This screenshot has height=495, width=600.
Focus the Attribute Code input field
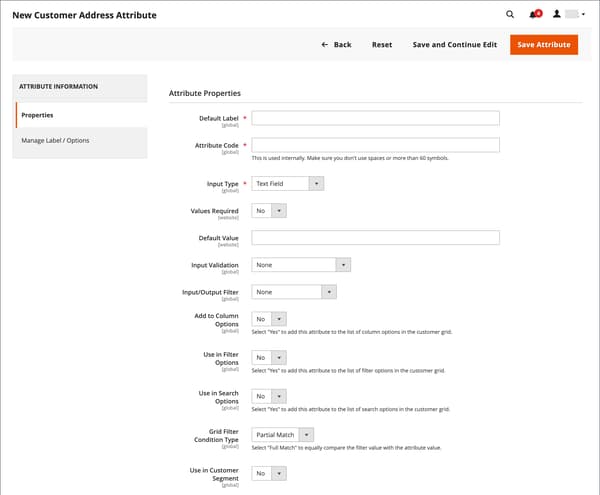click(x=375, y=145)
